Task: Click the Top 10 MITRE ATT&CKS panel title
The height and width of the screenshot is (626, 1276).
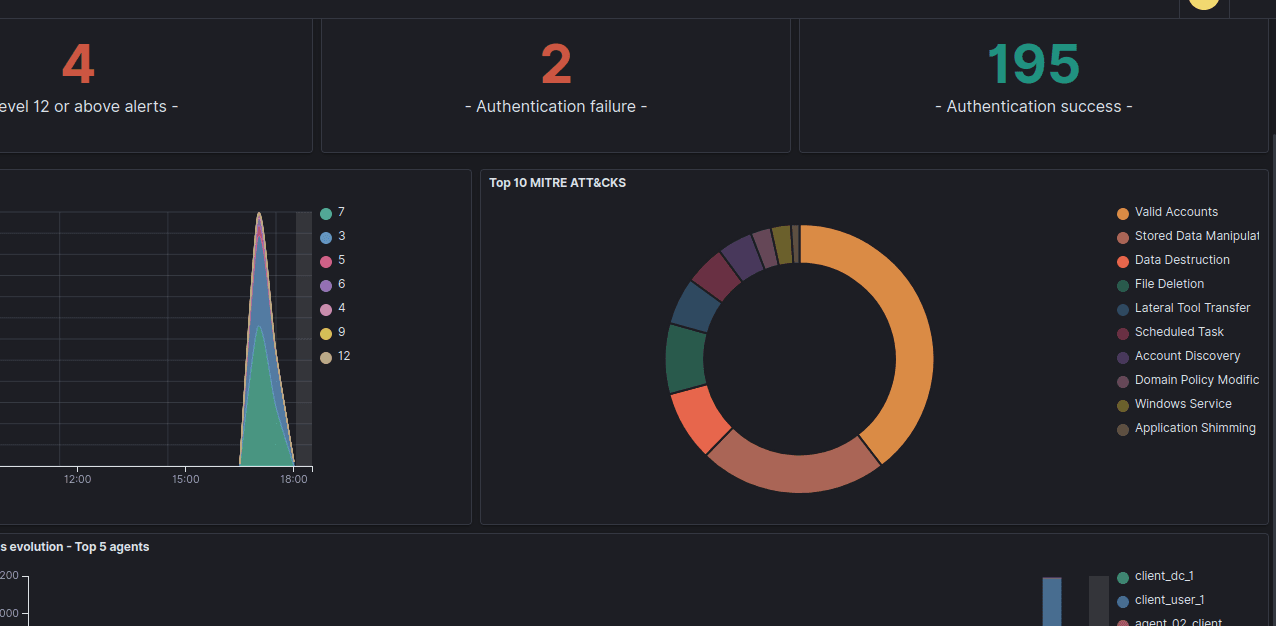Action: pyautogui.click(x=557, y=183)
